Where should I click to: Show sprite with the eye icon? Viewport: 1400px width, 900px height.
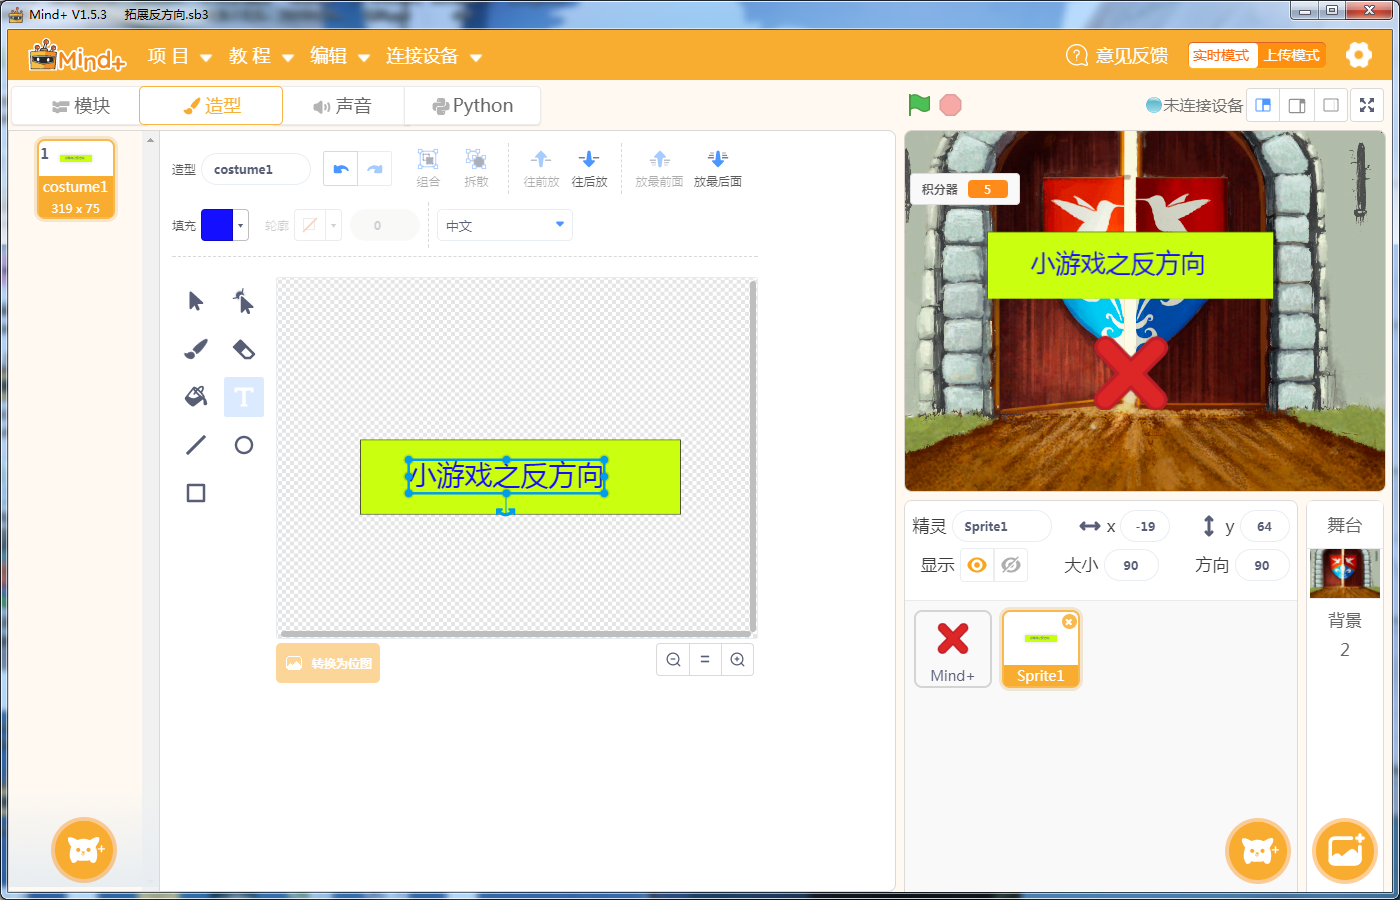977,565
